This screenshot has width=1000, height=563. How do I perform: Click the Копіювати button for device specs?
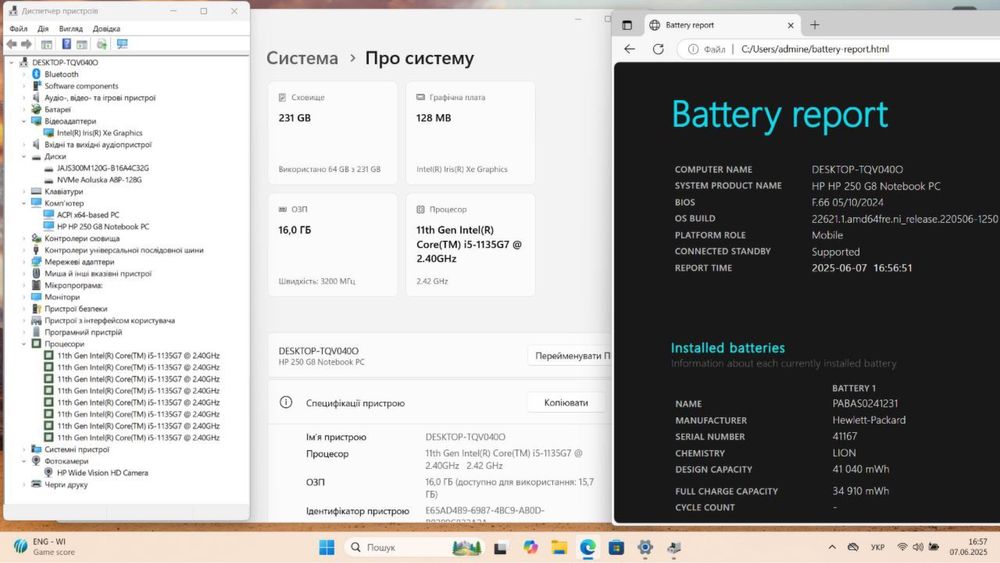[x=566, y=402]
